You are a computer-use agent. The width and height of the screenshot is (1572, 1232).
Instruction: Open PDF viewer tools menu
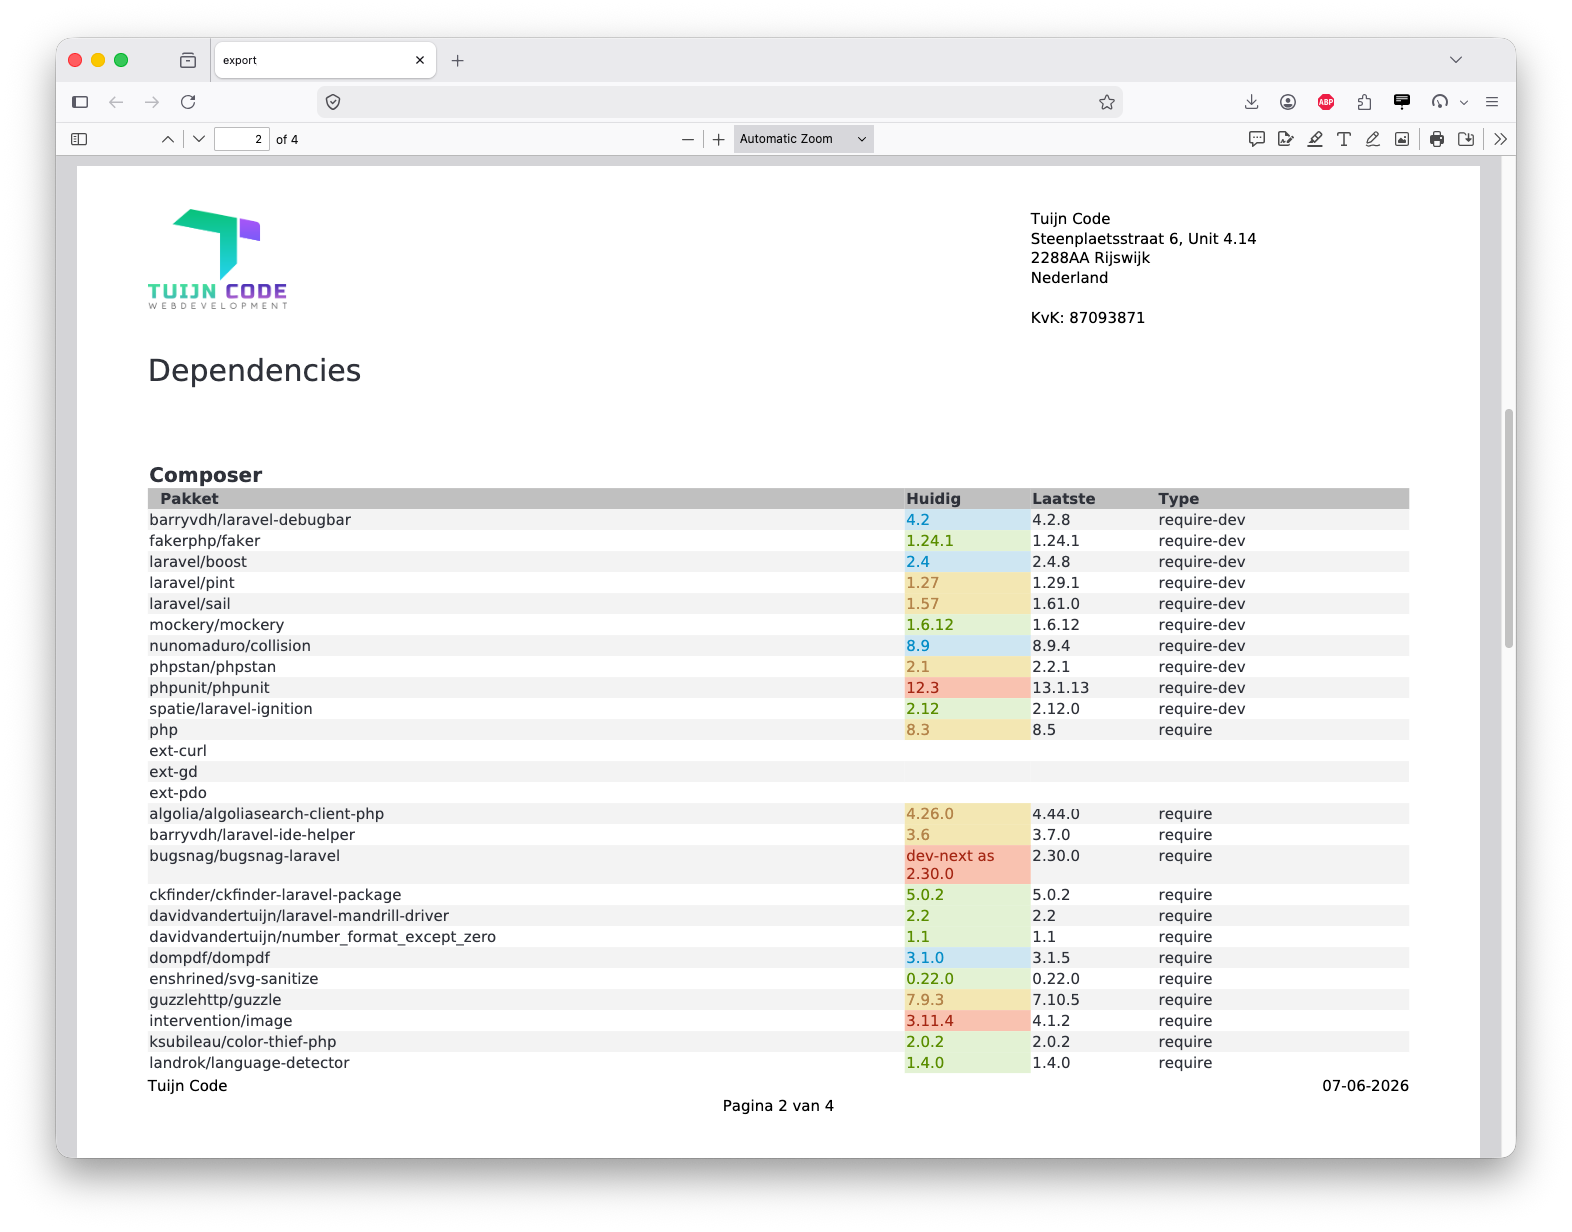[1500, 139]
